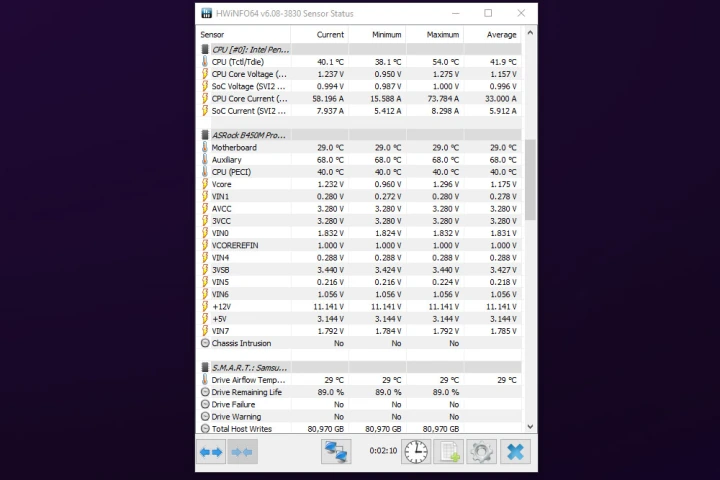Click the SoC Current lightning icon

click(x=205, y=111)
